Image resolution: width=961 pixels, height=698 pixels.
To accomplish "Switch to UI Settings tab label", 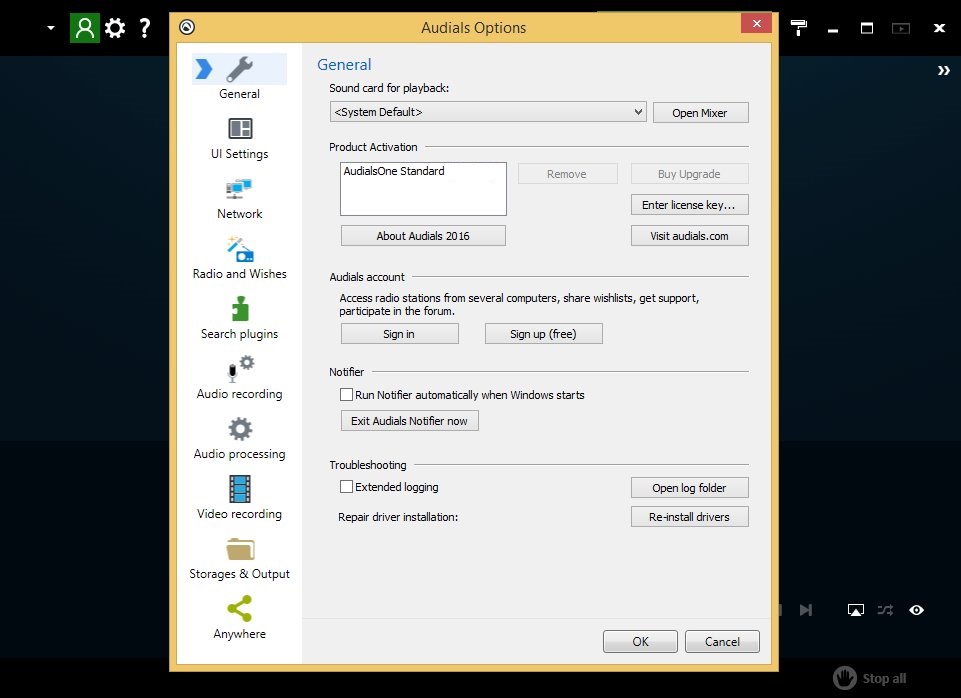I will 240,154.
